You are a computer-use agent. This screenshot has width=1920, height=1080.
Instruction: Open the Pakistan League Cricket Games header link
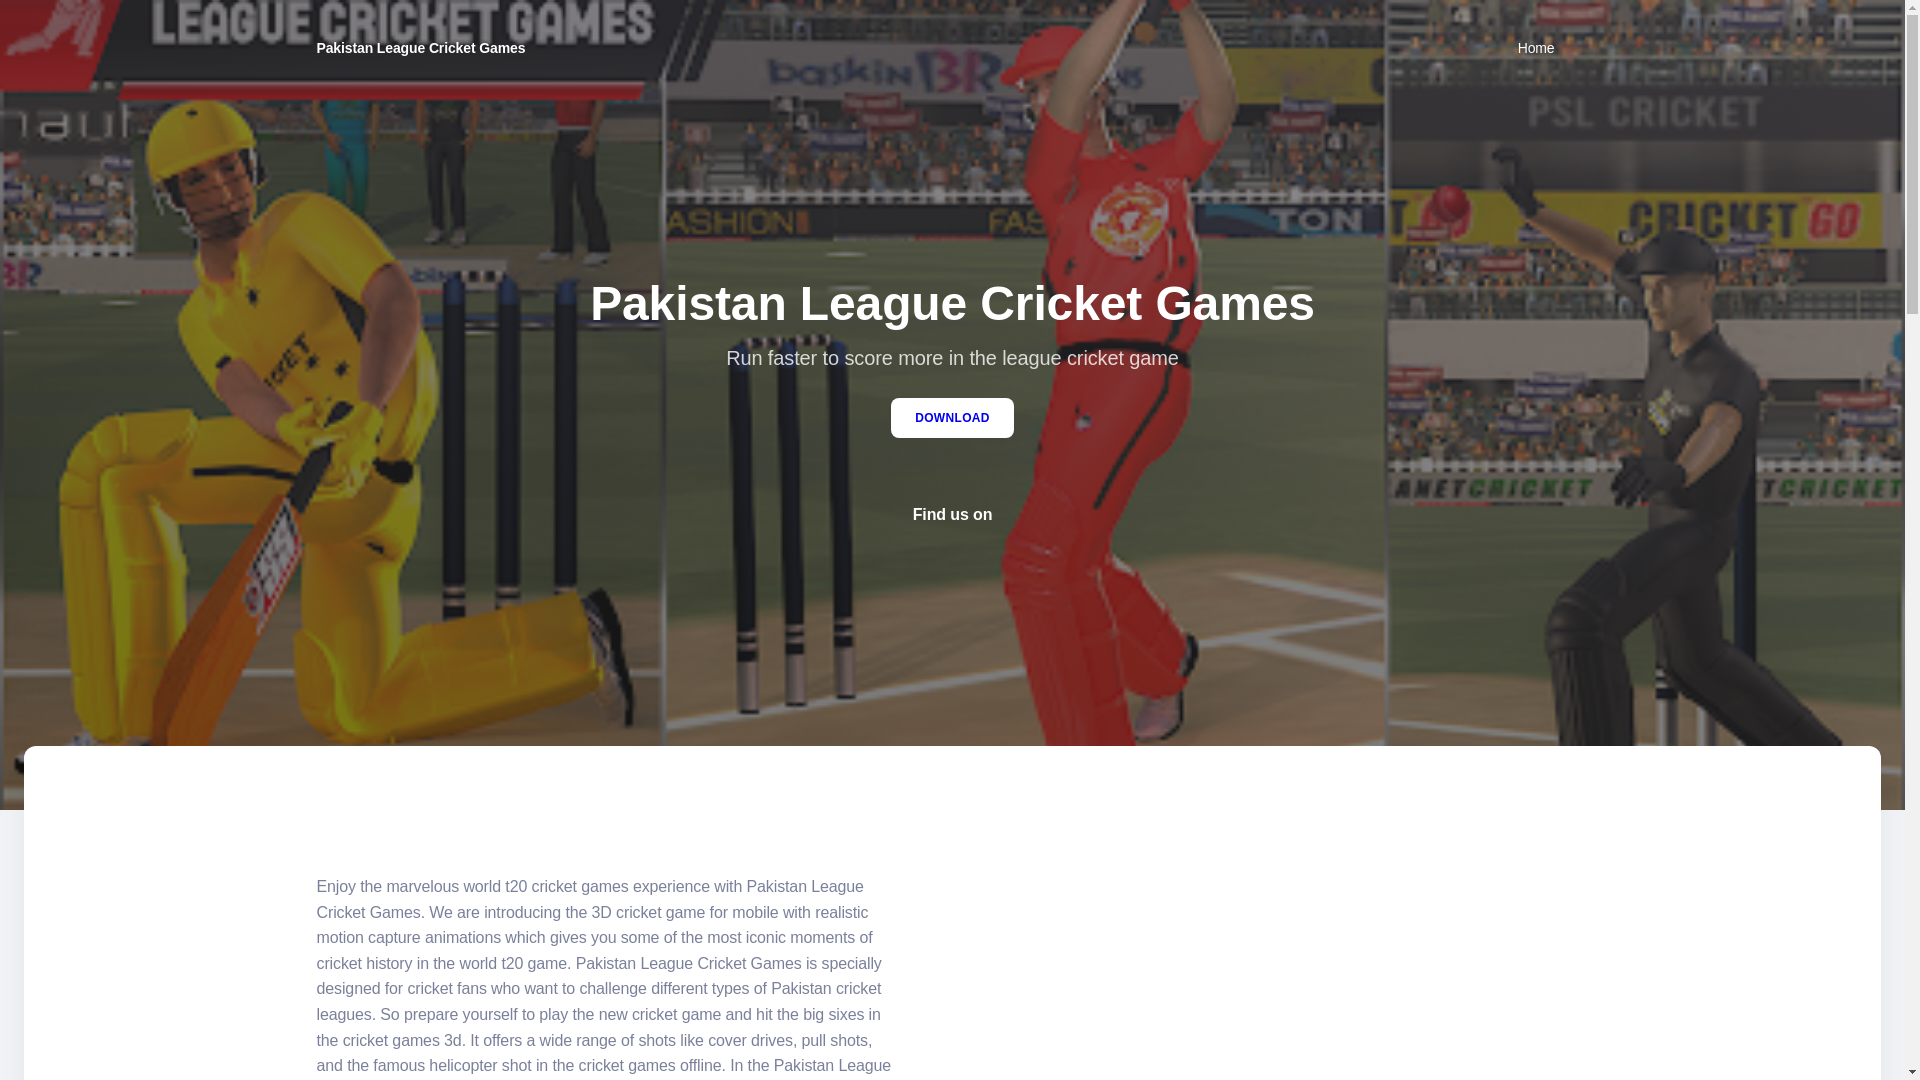tap(420, 48)
